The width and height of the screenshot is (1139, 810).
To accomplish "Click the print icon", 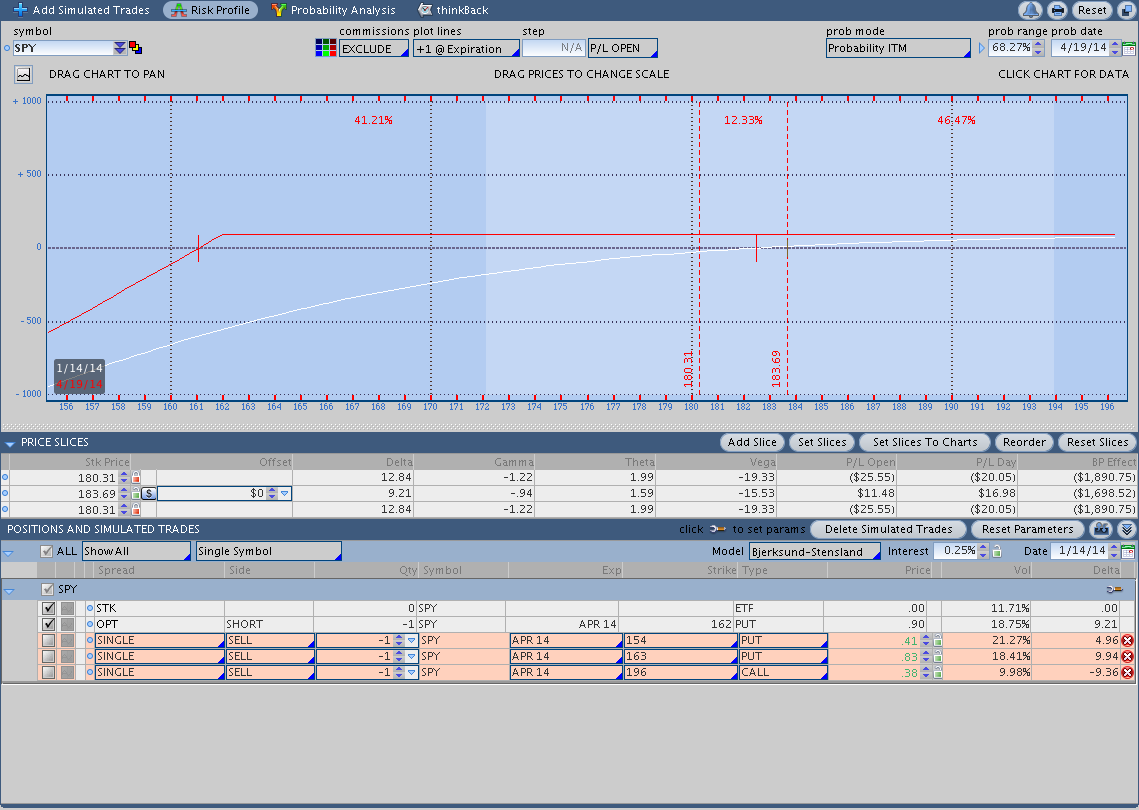I will point(1058,10).
